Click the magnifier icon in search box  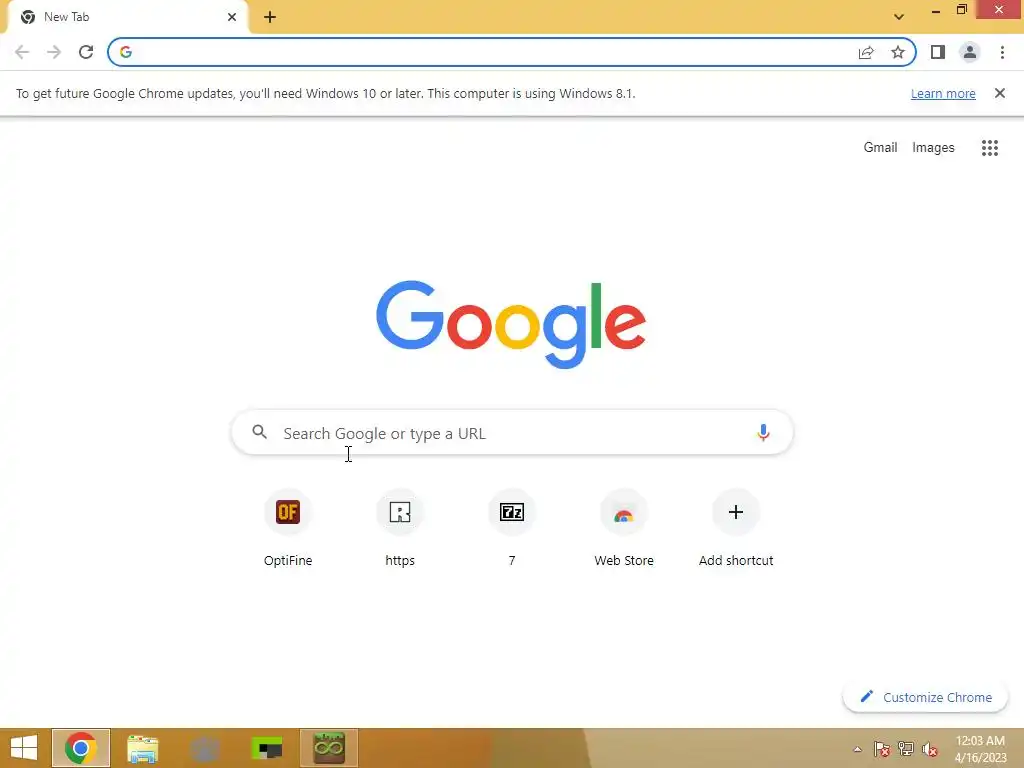pos(259,432)
